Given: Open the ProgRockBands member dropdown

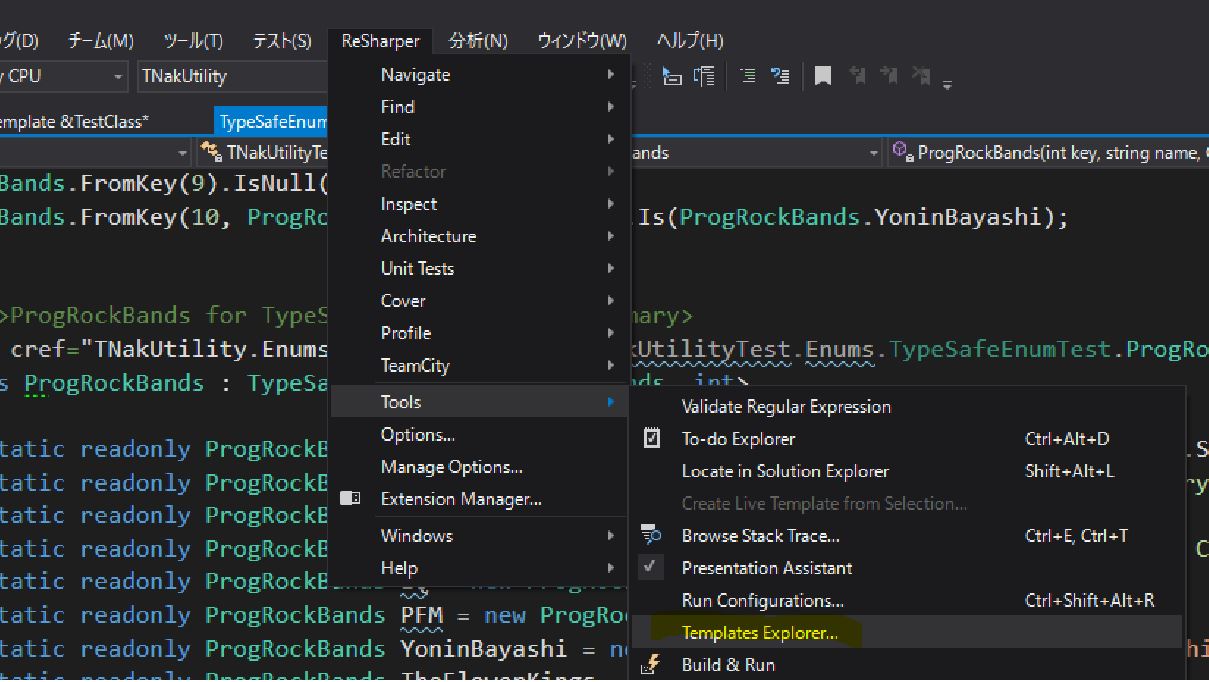Looking at the screenshot, I should 1050,152.
